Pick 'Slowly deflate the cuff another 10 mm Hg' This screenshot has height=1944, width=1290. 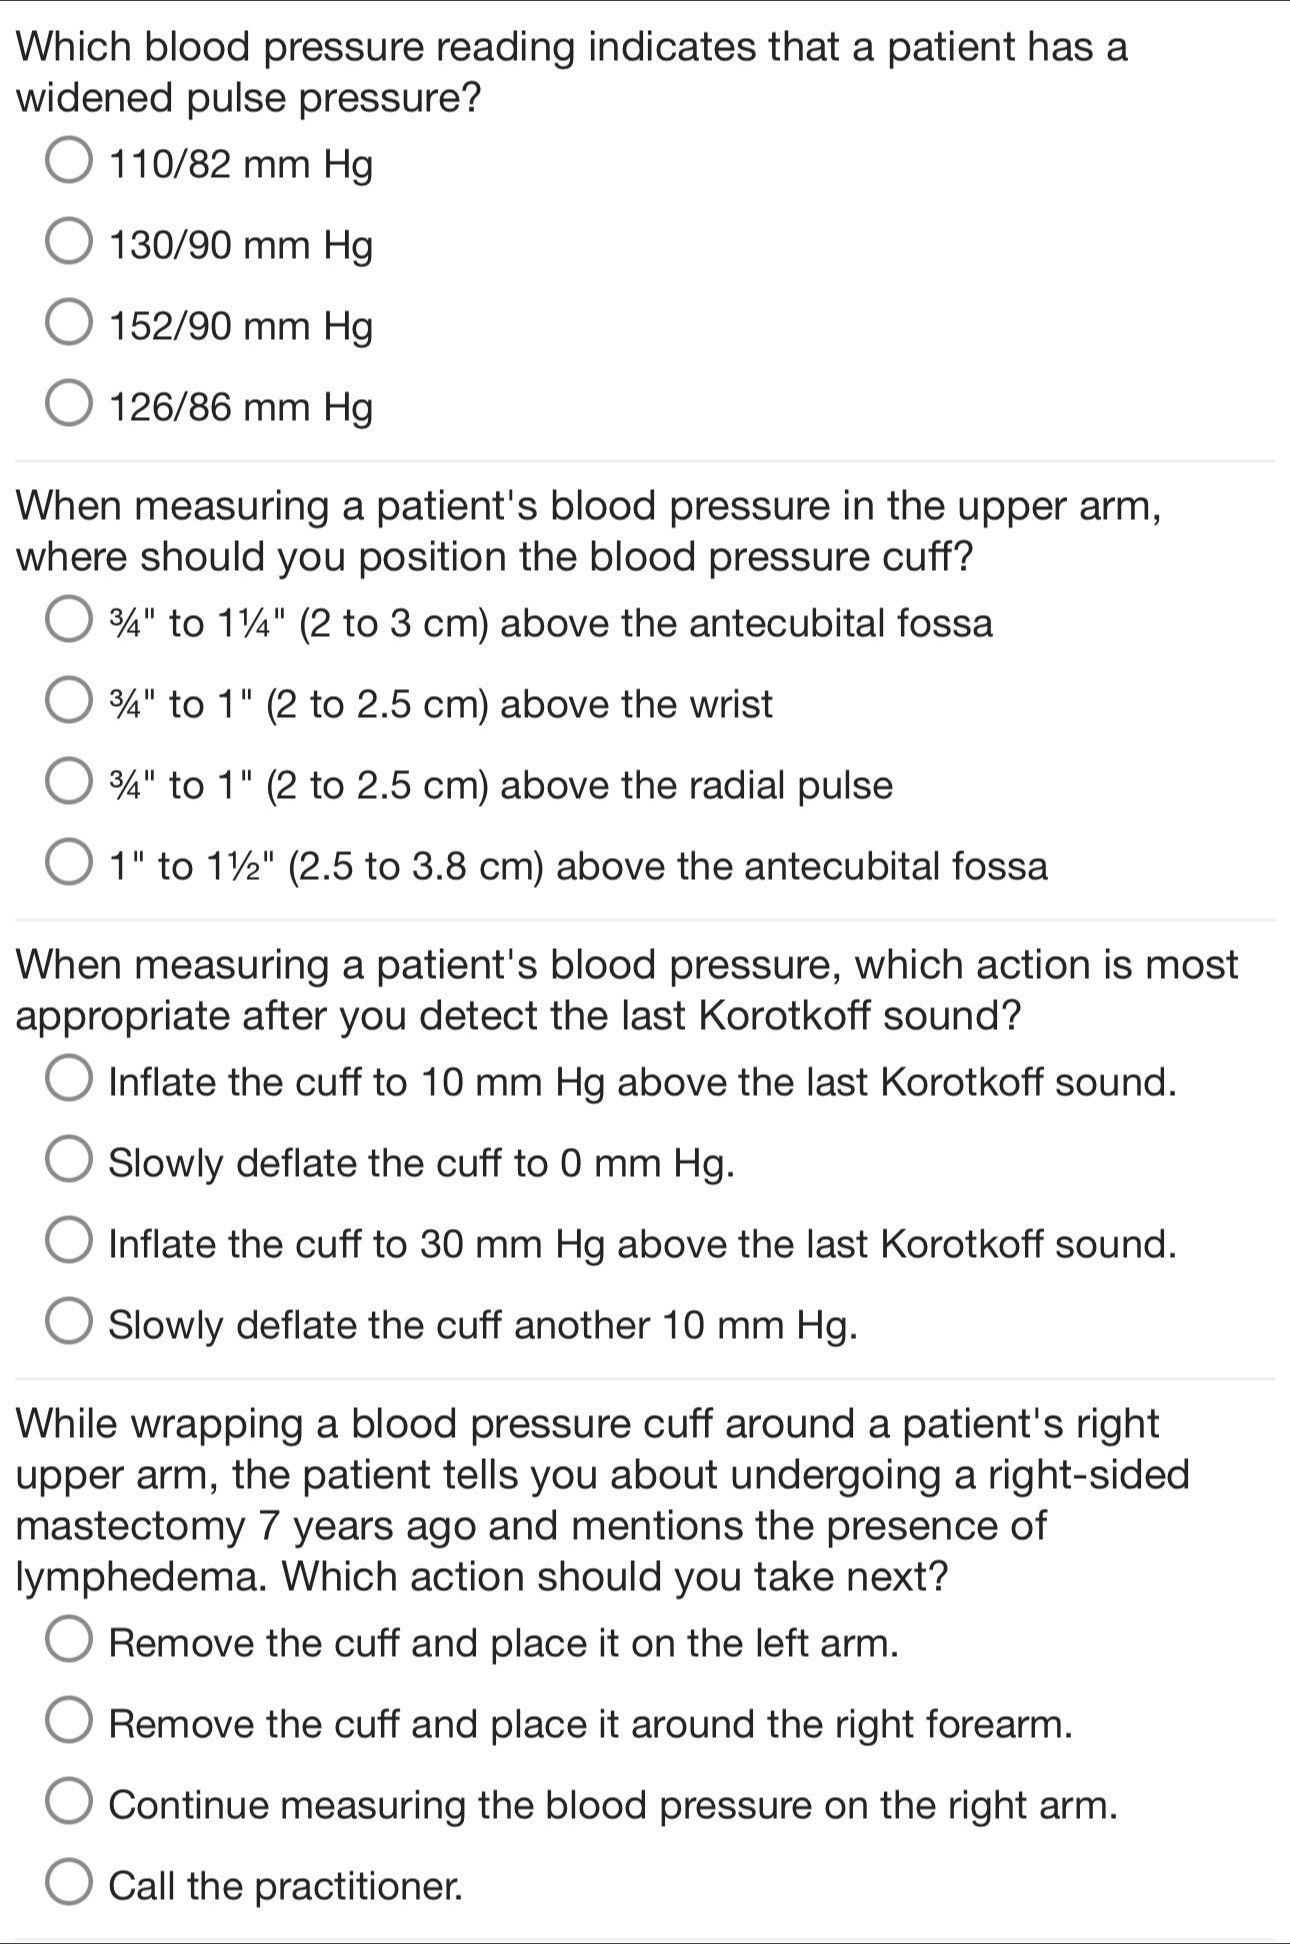69,1325
